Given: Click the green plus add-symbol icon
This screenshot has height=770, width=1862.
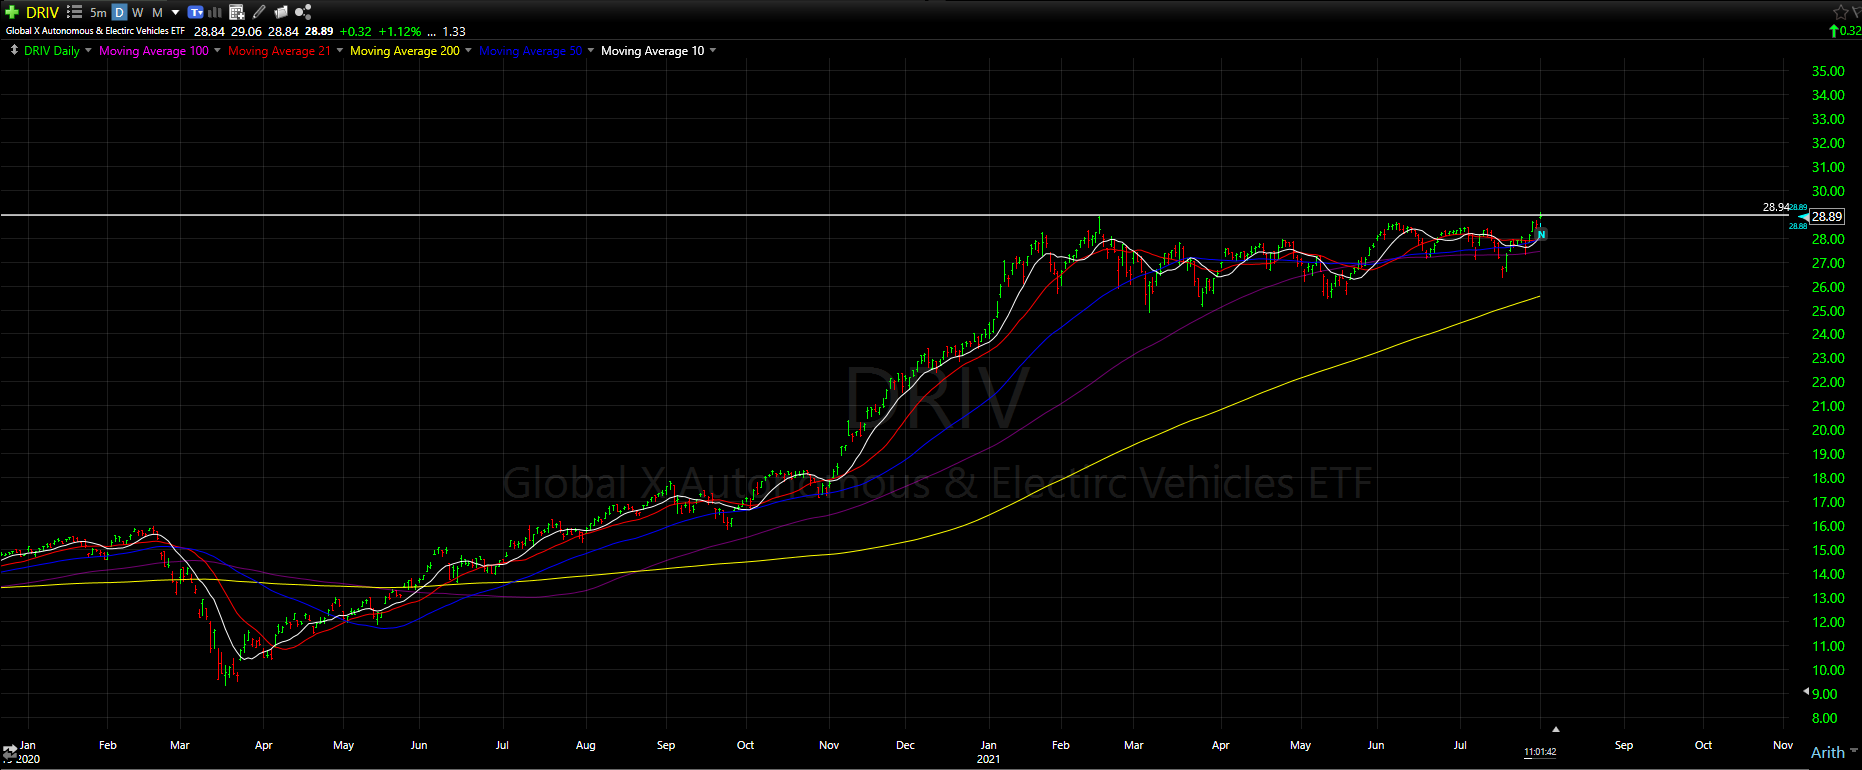Looking at the screenshot, I should point(12,12).
